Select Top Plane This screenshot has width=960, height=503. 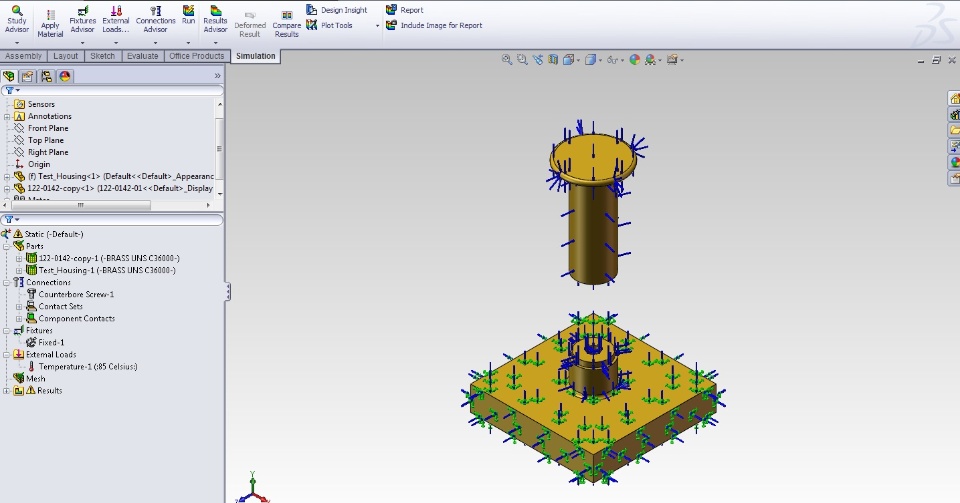point(45,140)
